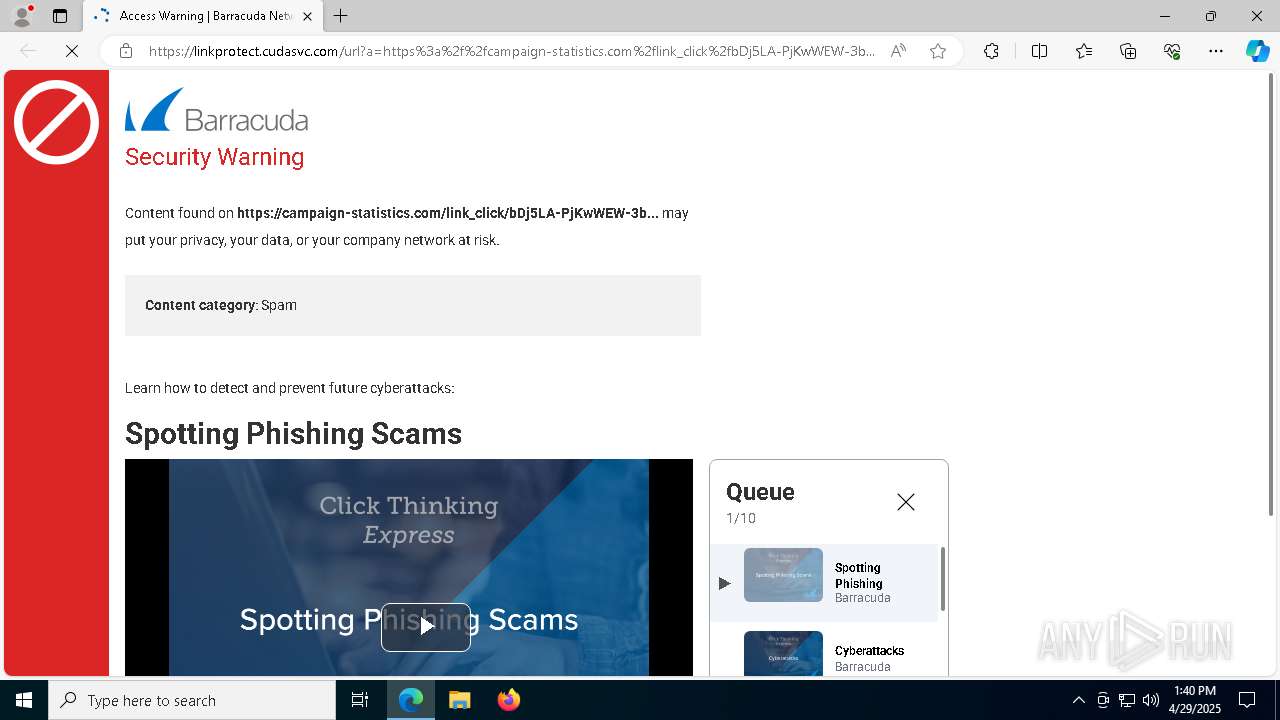
Task: Open Collections panel
Action: pyautogui.click(x=1128, y=51)
